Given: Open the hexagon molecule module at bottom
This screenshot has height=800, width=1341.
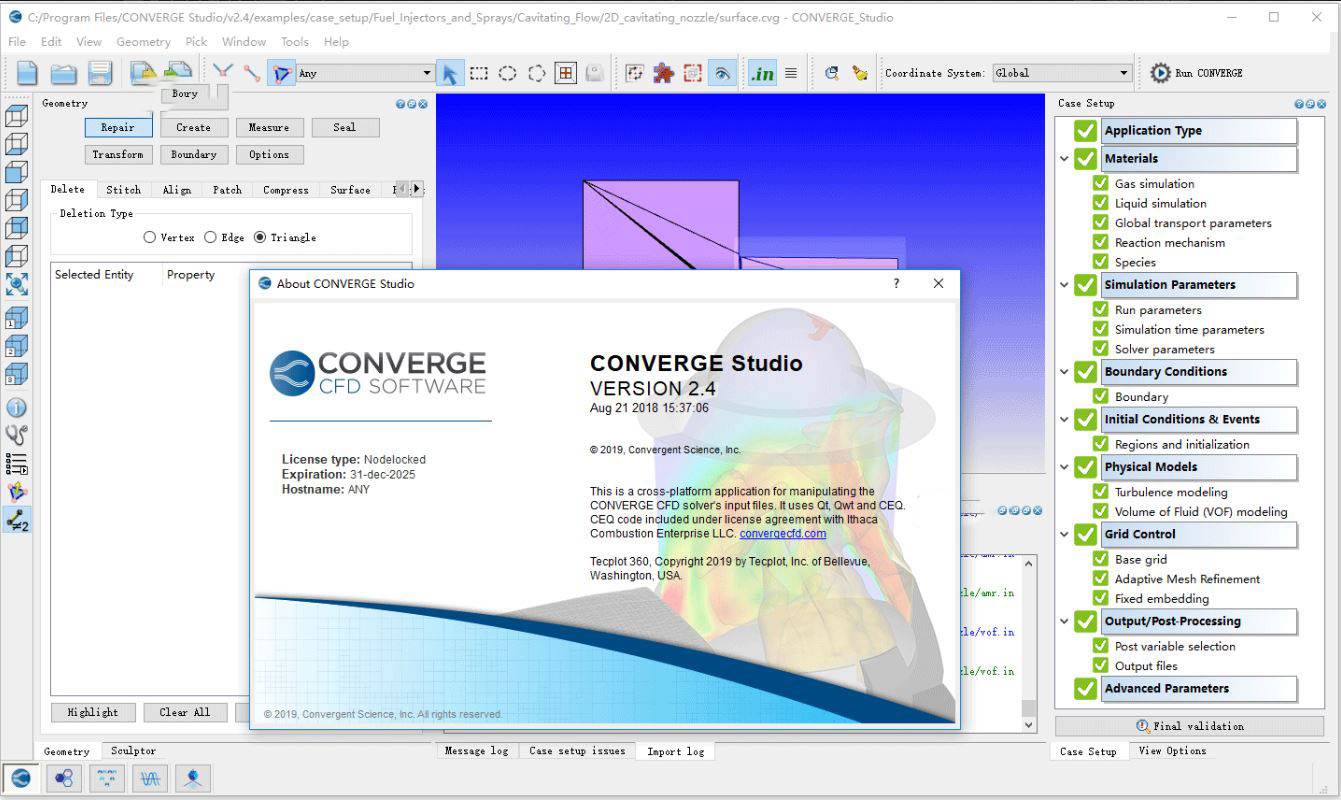Looking at the screenshot, I should 64,777.
